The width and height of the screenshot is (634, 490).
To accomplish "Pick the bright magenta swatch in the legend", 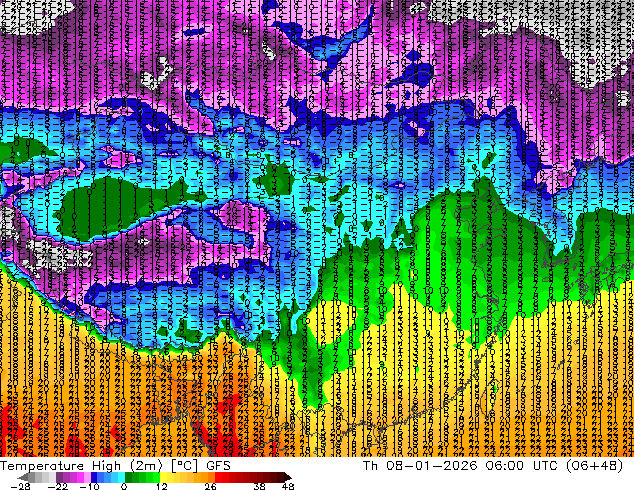I will click(x=80, y=477).
